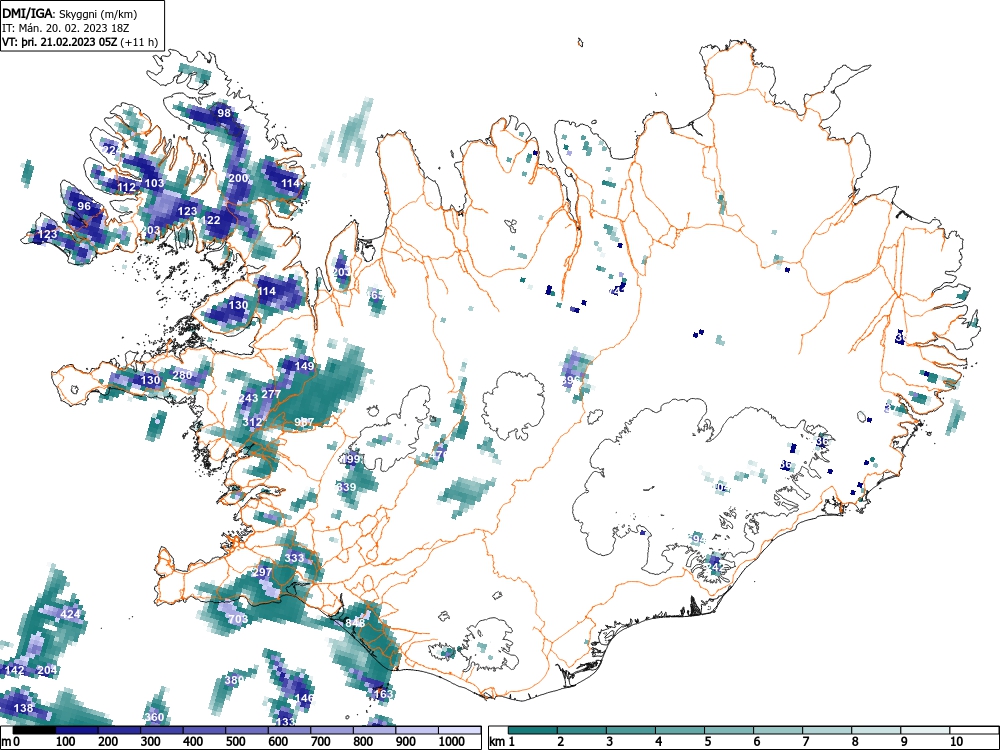Click the visibility value 277 on the map
Screen dimensions: 1000x750
271,393
